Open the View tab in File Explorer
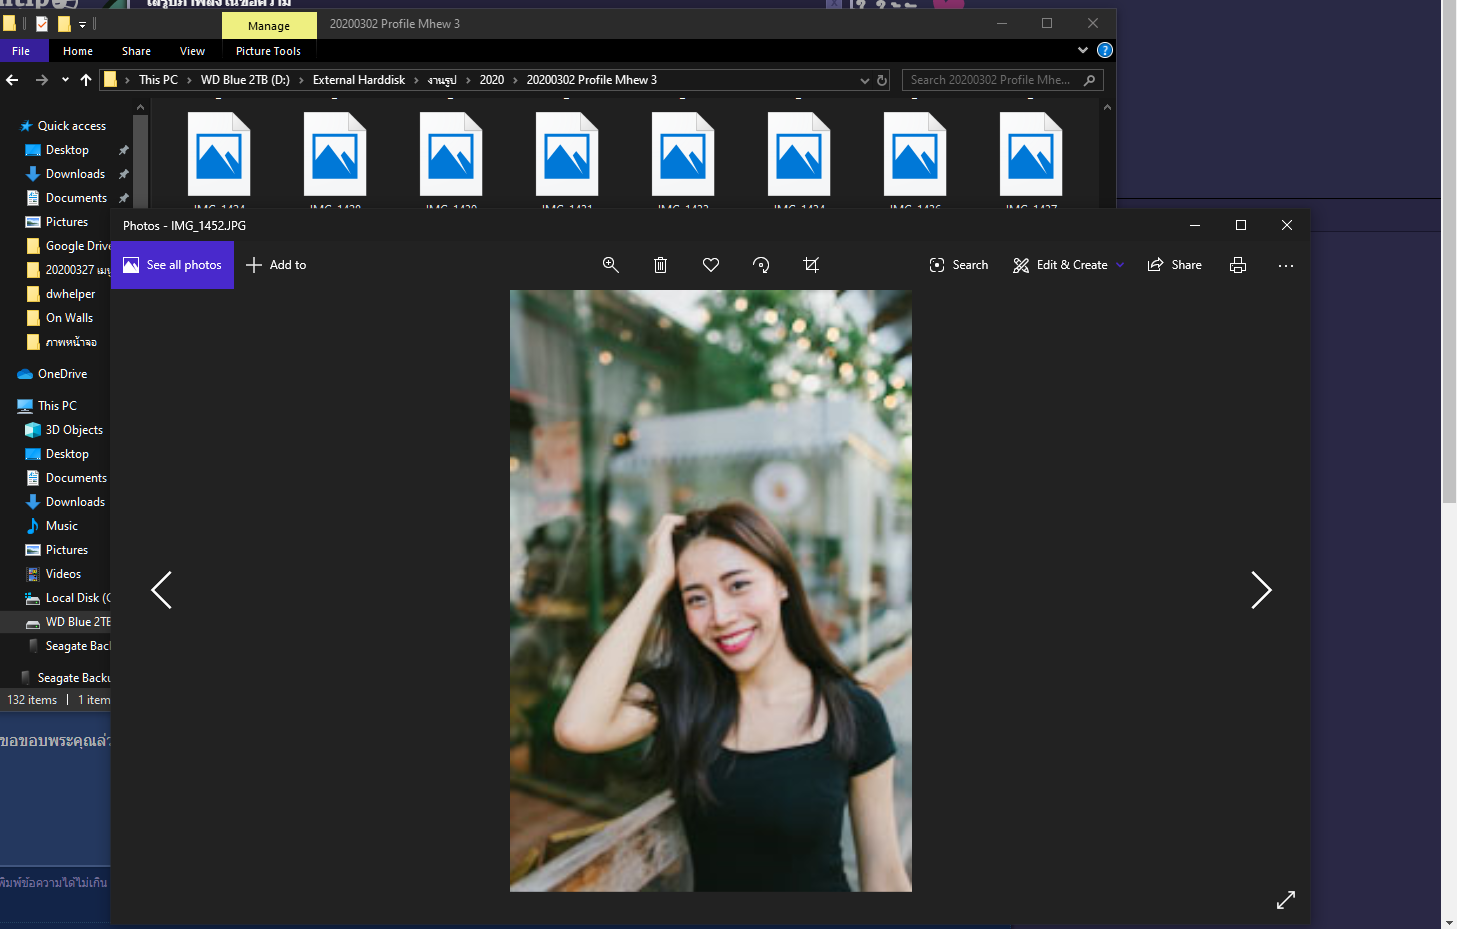 click(x=192, y=51)
